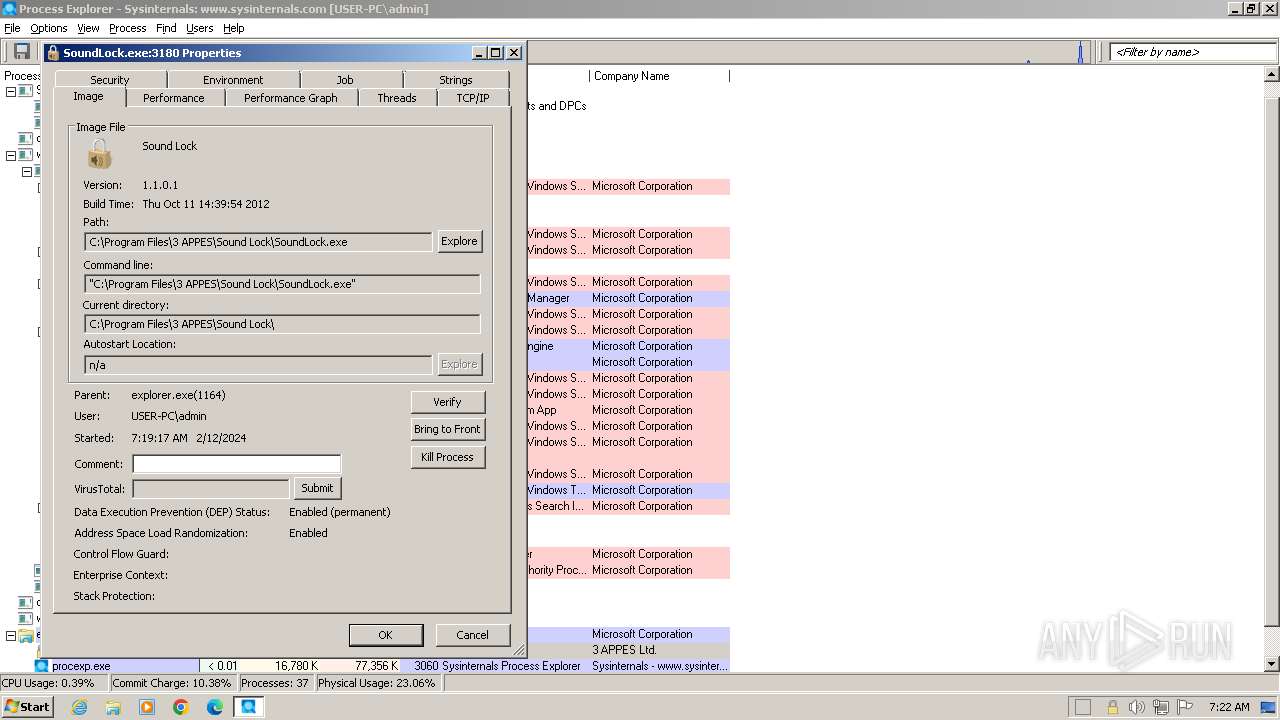Image resolution: width=1280 pixels, height=720 pixels.
Task: Collapse the explorer.exe tree node at bottom
Action: 11,635
